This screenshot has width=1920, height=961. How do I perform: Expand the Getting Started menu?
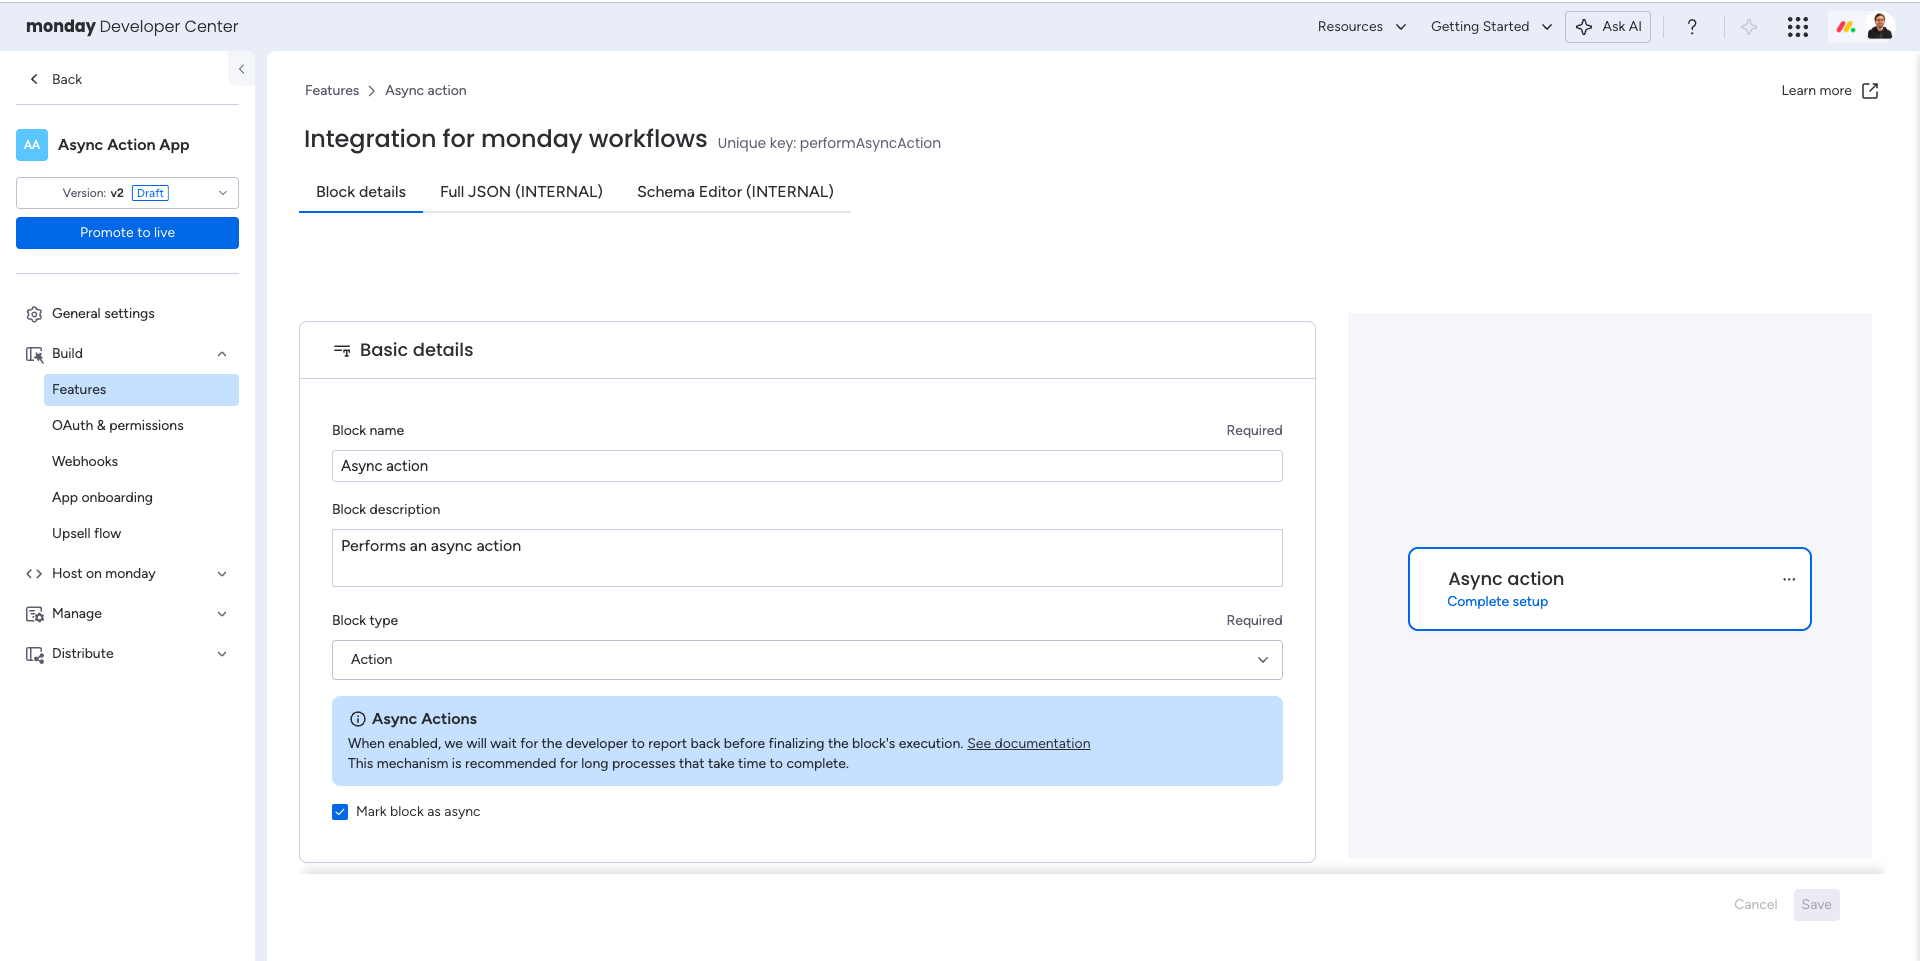tap(1491, 27)
